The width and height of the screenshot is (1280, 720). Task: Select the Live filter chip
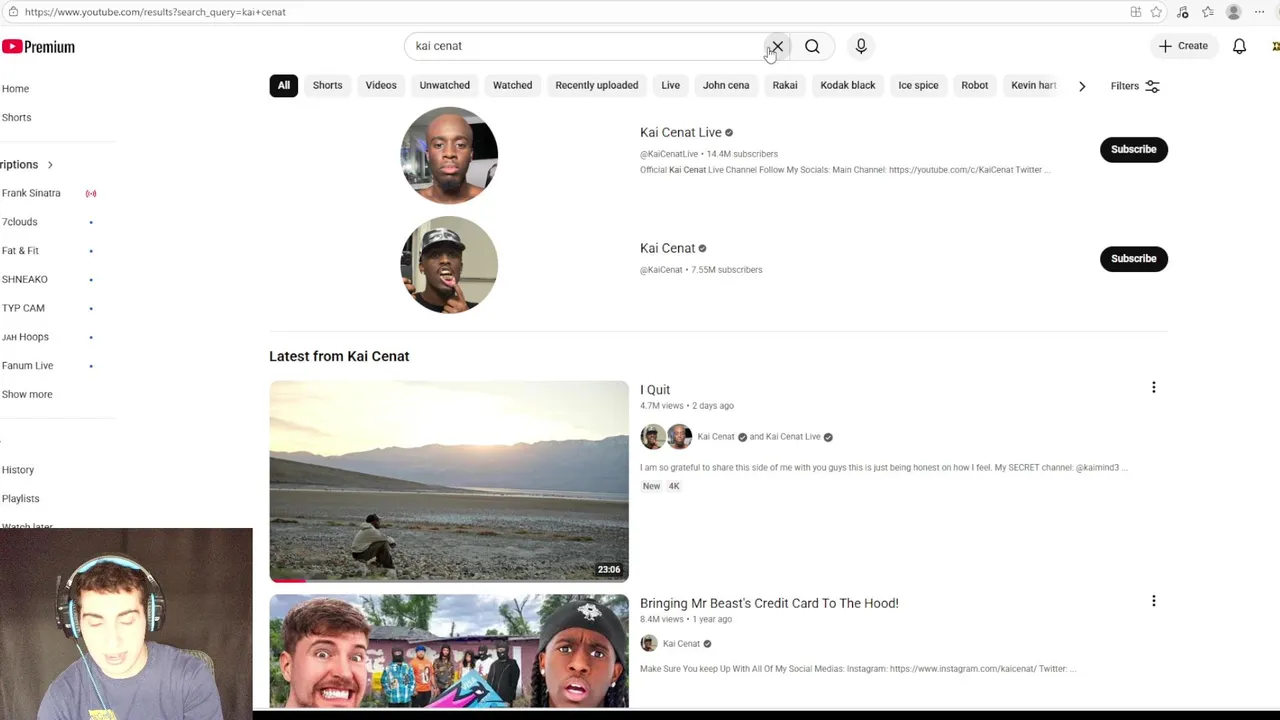[x=670, y=85]
